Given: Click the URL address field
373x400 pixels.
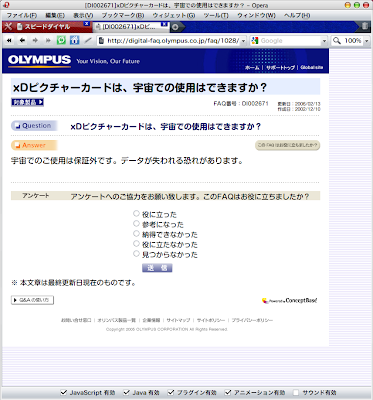Looking at the screenshot, I should click(173, 41).
